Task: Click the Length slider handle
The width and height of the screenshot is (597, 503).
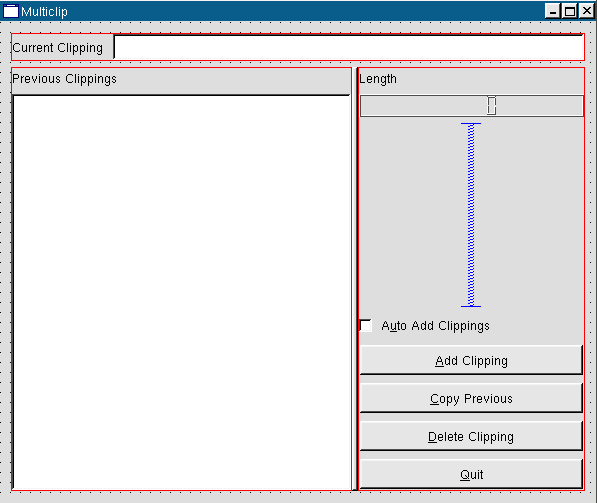Action: click(x=492, y=105)
